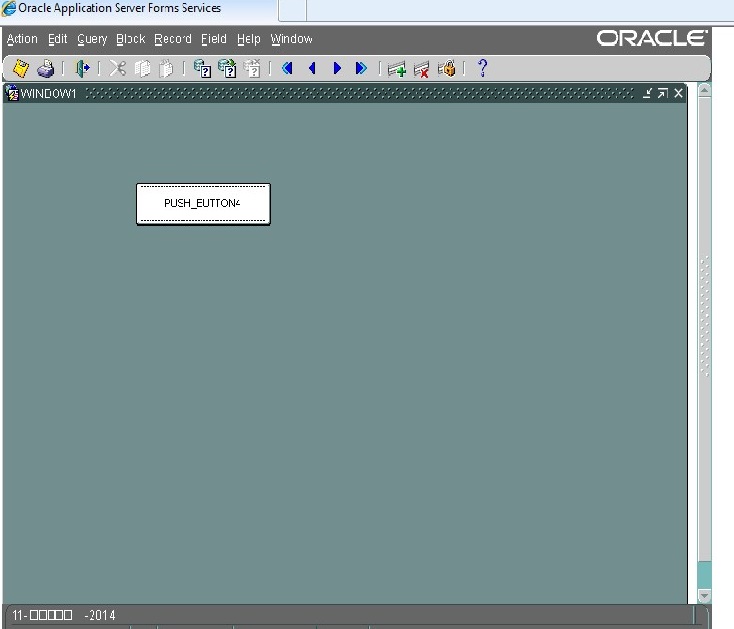Viewport: 734px width, 629px height.
Task: Go to next block double-arrow icon
Action: coord(361,68)
